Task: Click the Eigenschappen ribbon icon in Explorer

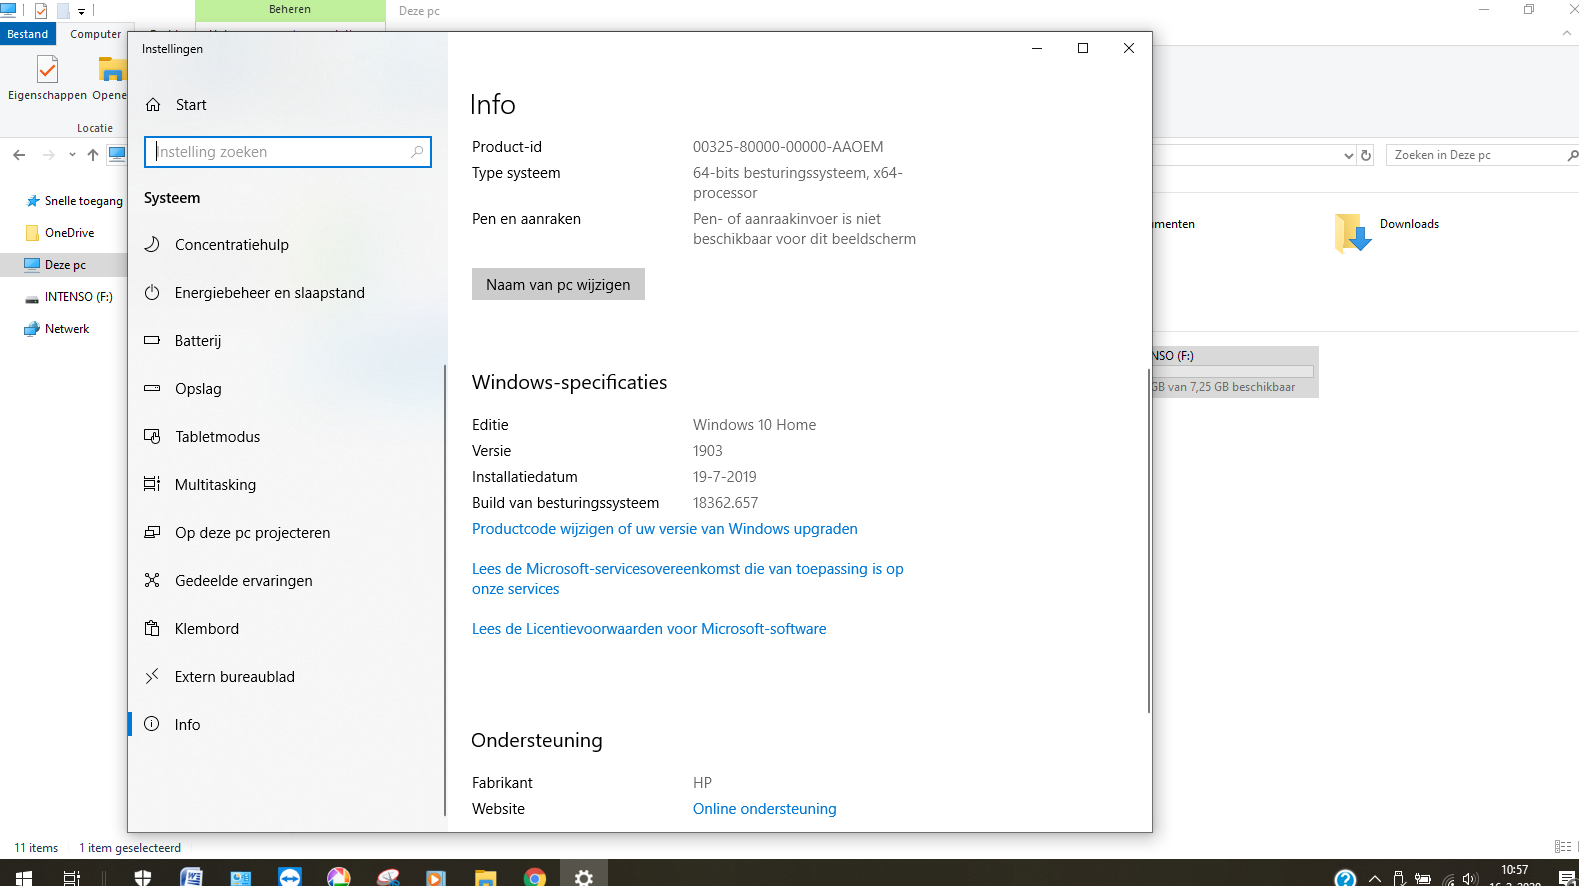Action: pyautogui.click(x=47, y=70)
